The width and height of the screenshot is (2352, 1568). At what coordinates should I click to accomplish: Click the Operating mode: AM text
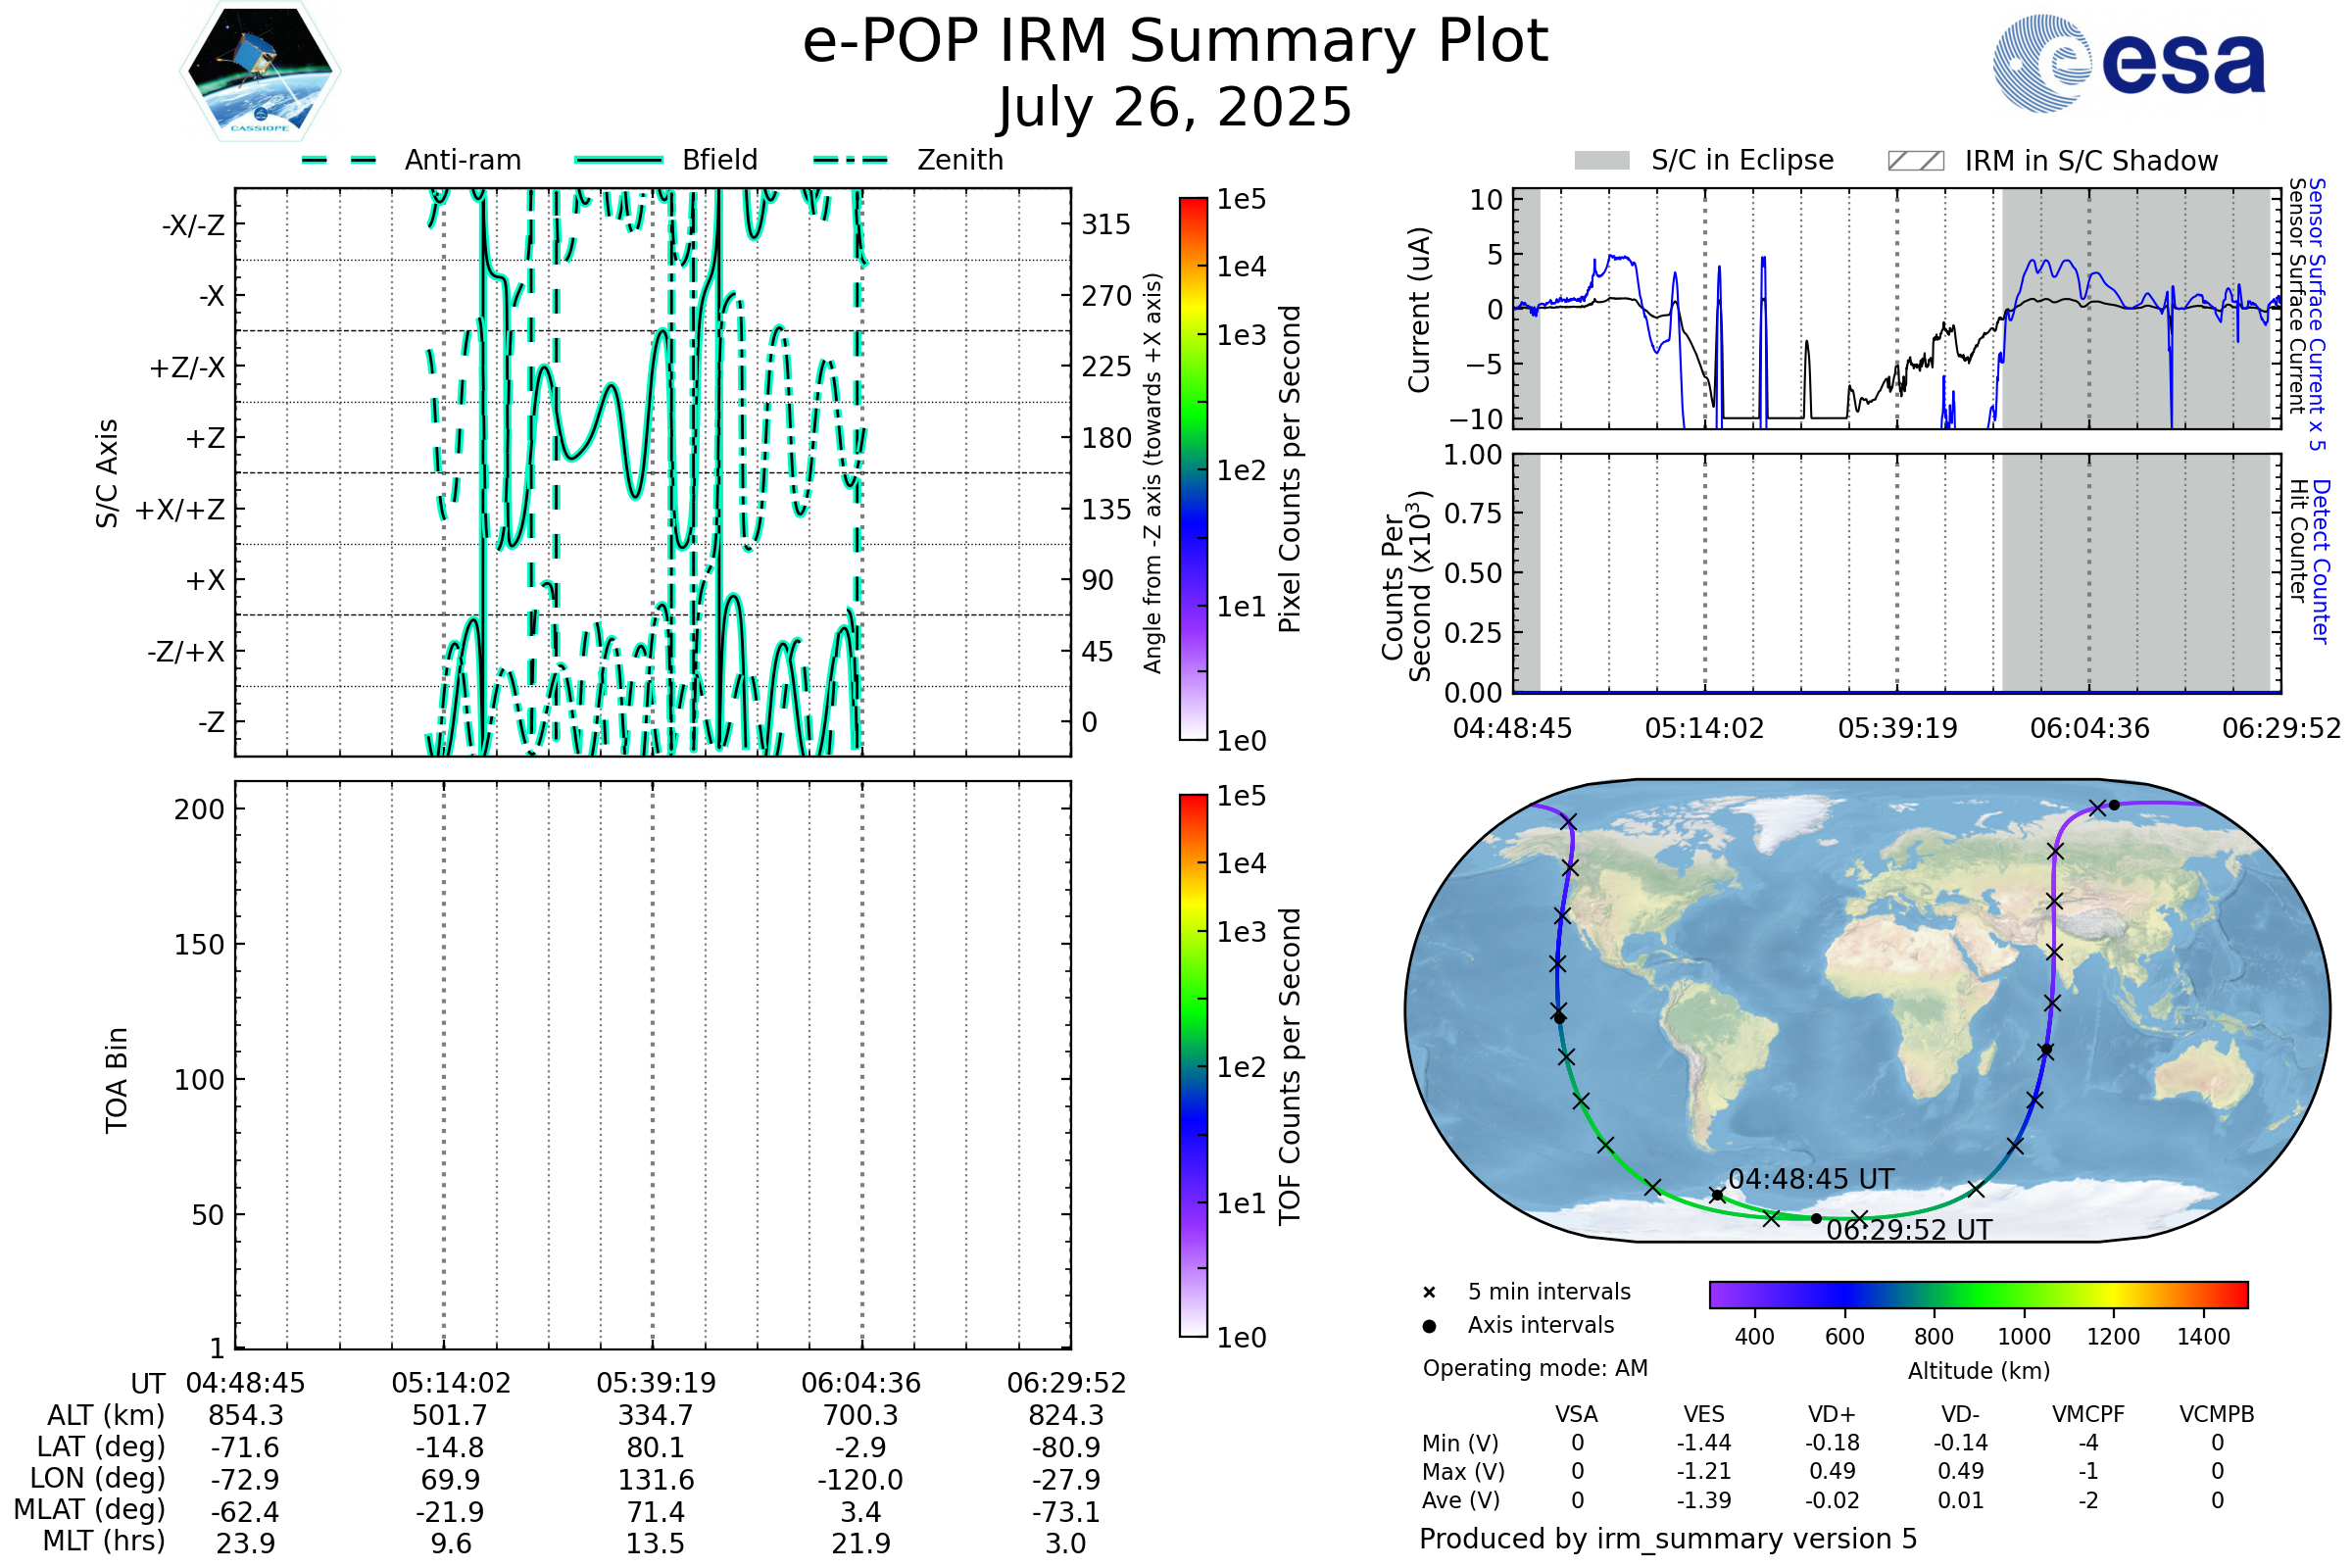[1535, 1368]
